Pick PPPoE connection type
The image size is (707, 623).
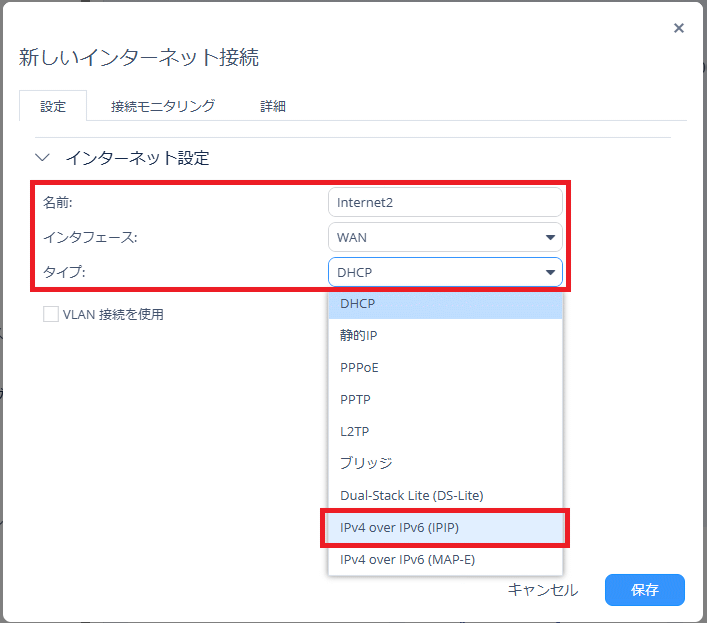tap(445, 367)
